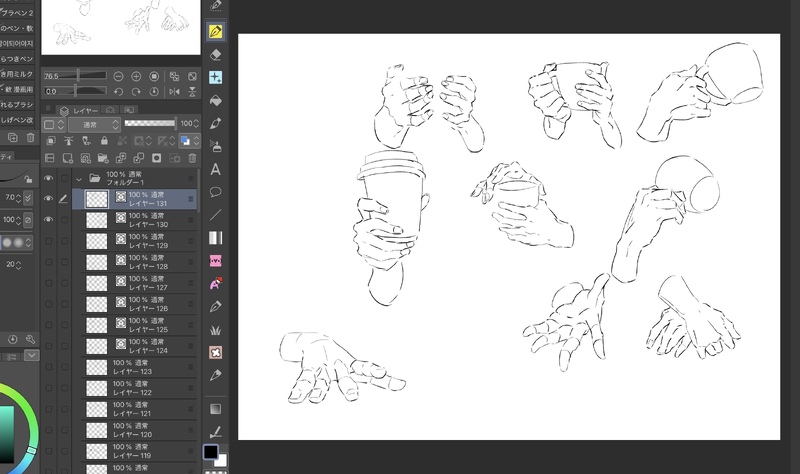The image size is (800, 474).
Task: Set as reference layer lighthouse icon
Action: [x=68, y=141]
